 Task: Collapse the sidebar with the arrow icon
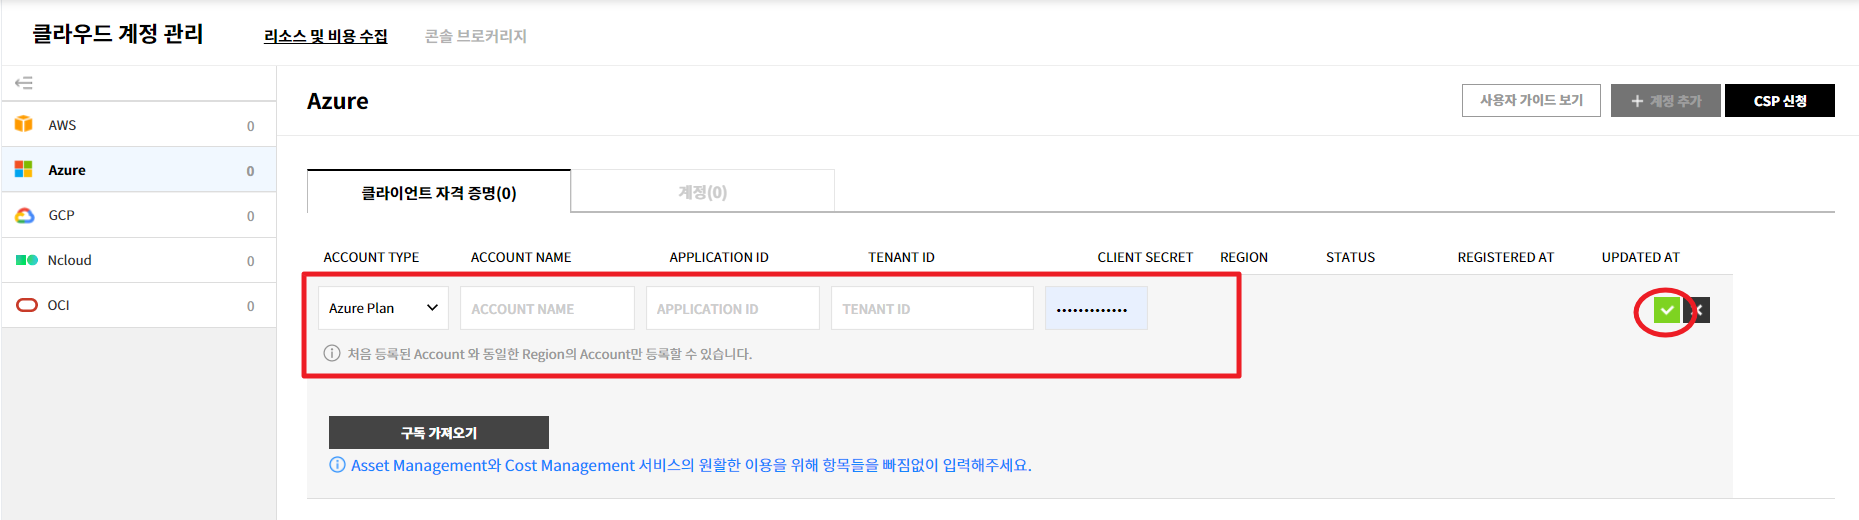(x=24, y=83)
